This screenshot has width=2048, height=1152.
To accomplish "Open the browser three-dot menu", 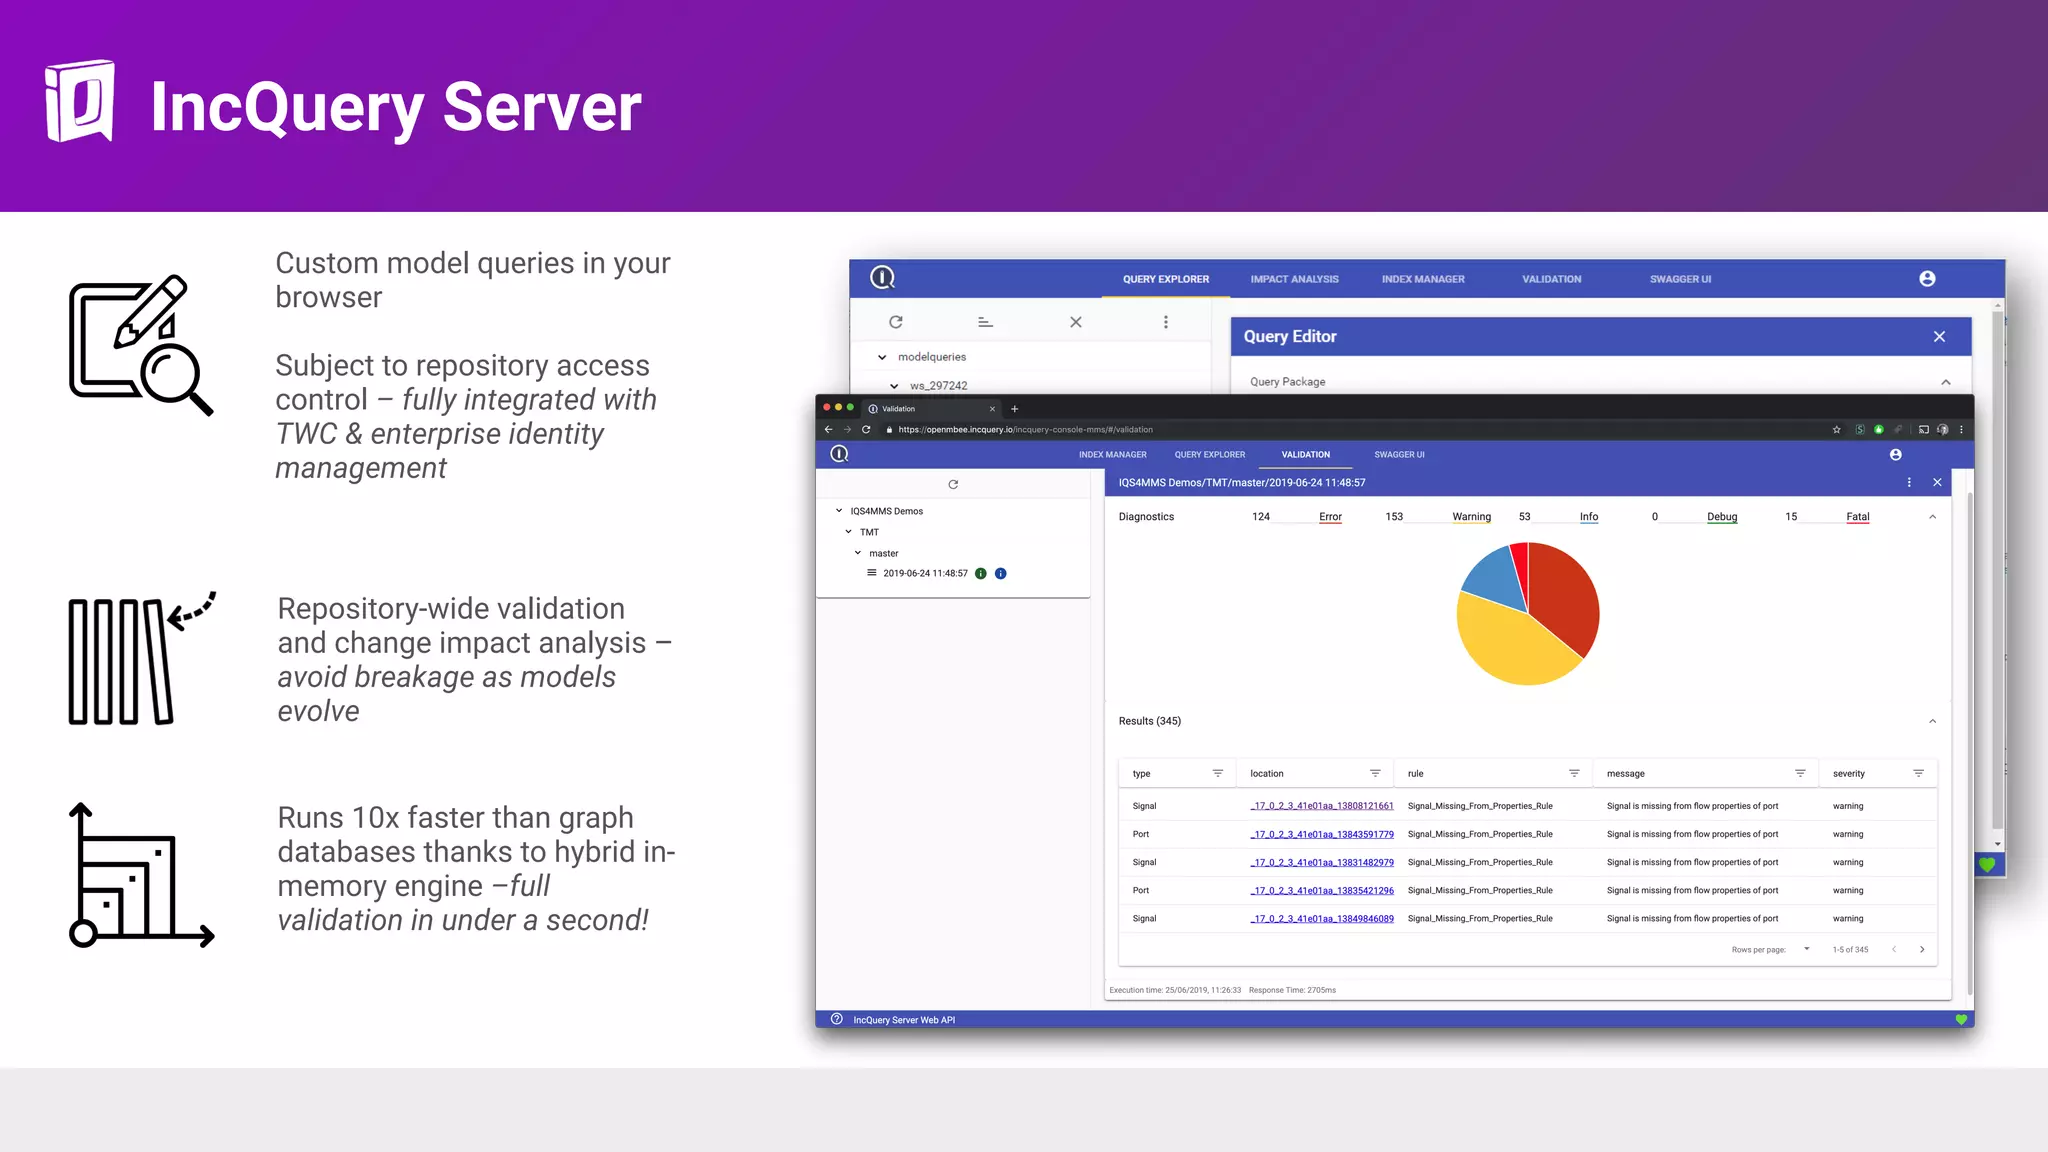I will (x=1961, y=429).
